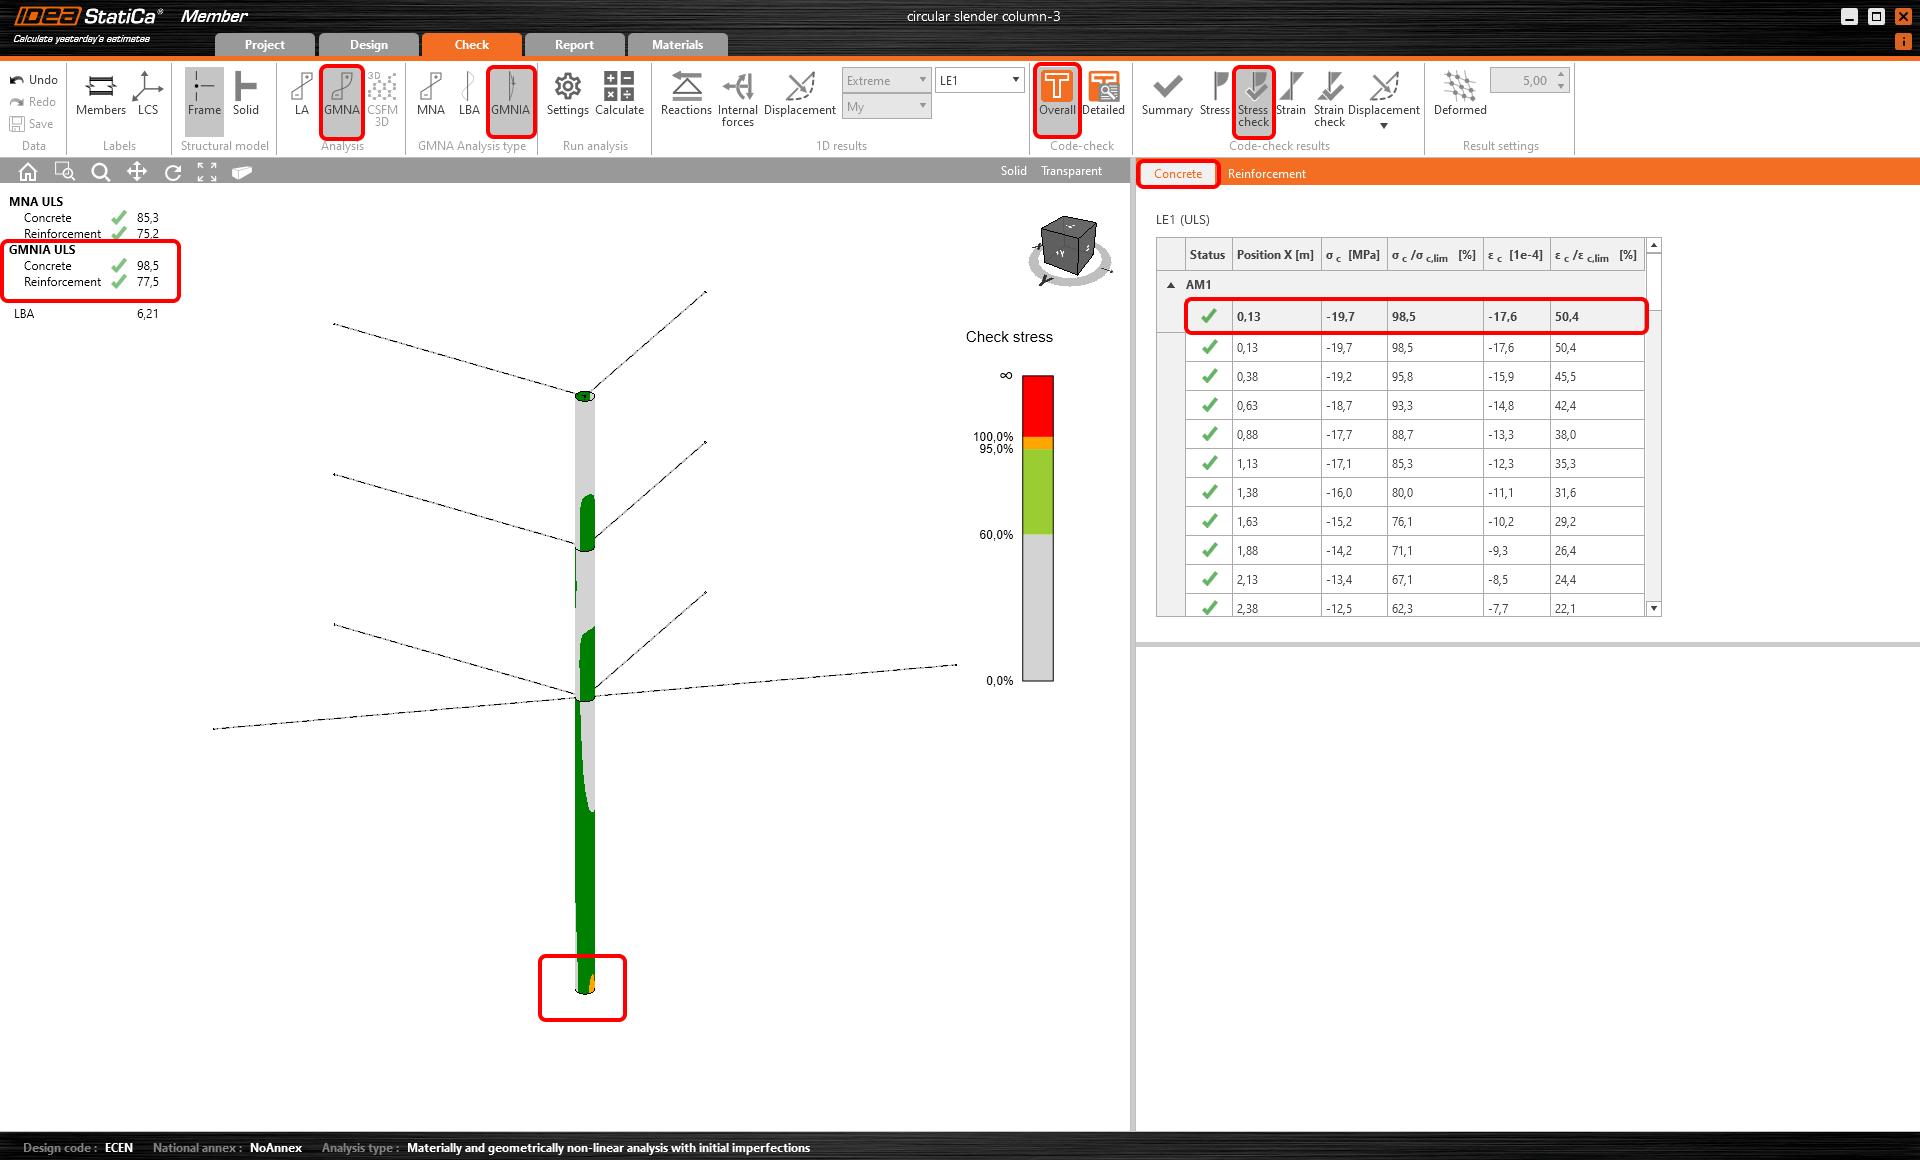Open the Reinforcement results tab
Screen dimensions: 1920x1160
tap(1266, 174)
